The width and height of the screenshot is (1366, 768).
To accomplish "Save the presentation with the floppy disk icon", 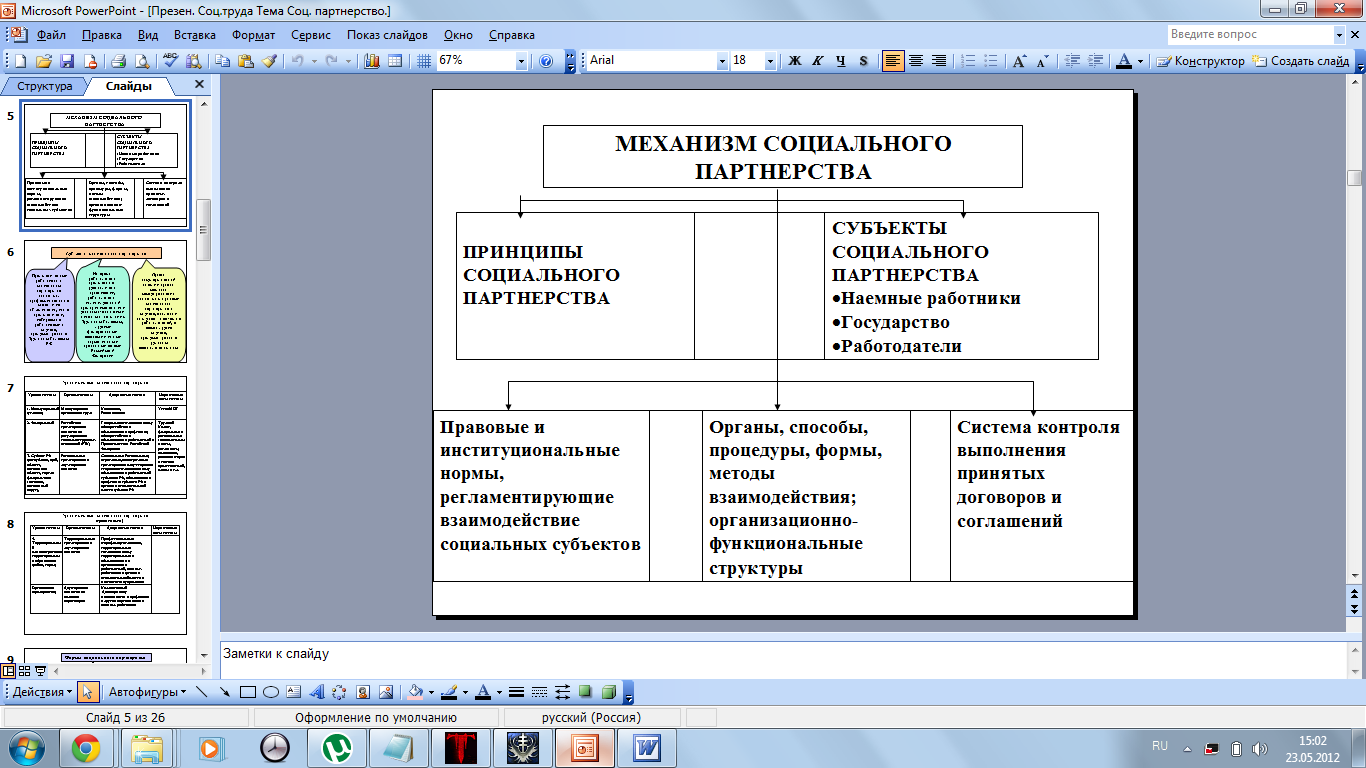I will click(67, 60).
